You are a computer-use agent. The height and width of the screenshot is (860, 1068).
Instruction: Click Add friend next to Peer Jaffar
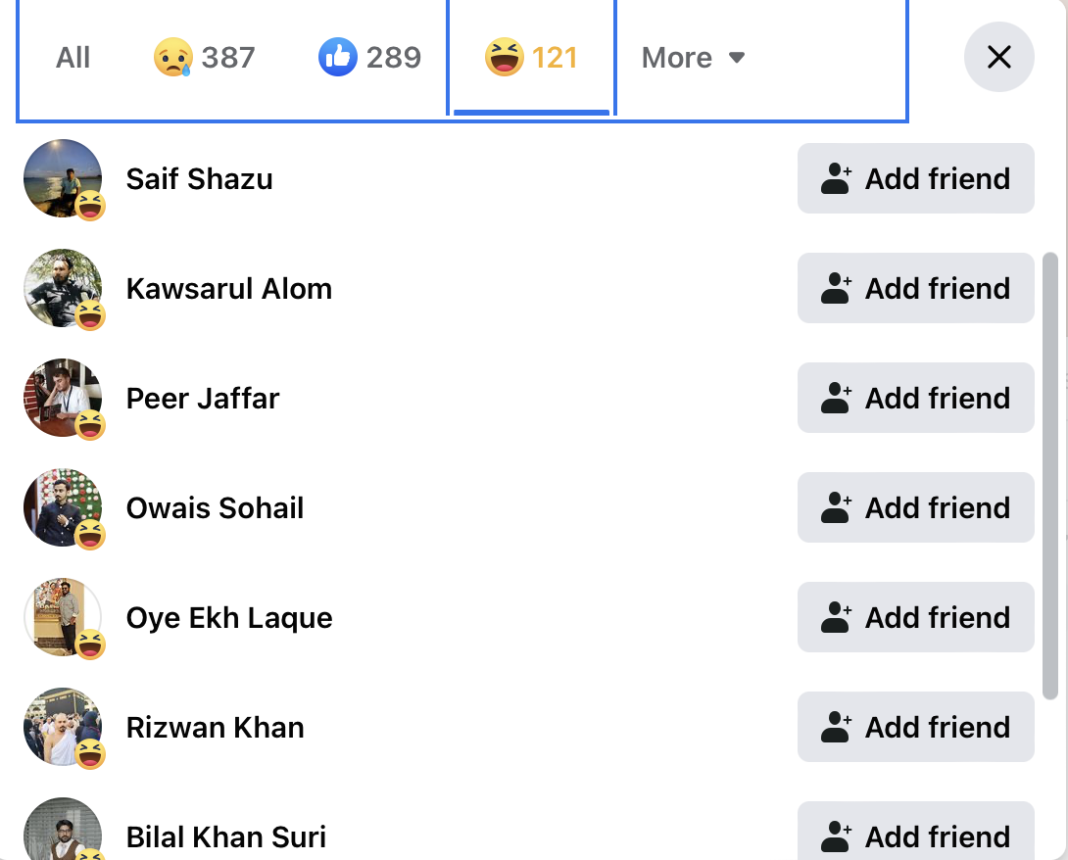tap(915, 398)
